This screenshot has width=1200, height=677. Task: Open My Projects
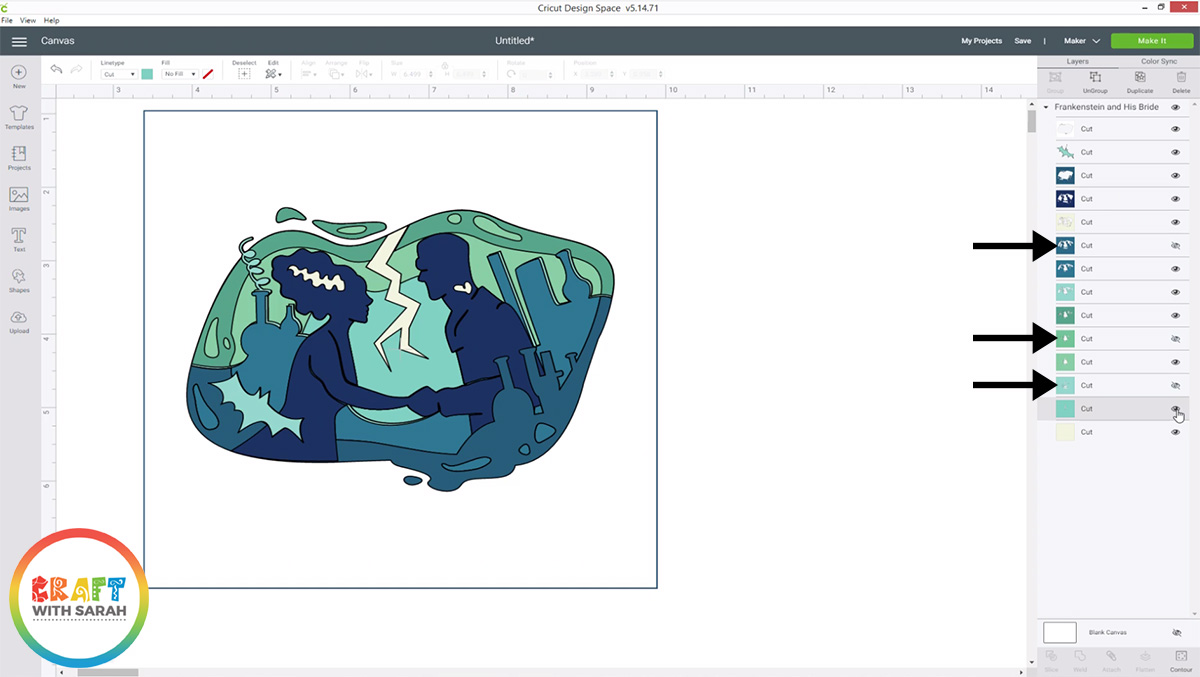981,41
